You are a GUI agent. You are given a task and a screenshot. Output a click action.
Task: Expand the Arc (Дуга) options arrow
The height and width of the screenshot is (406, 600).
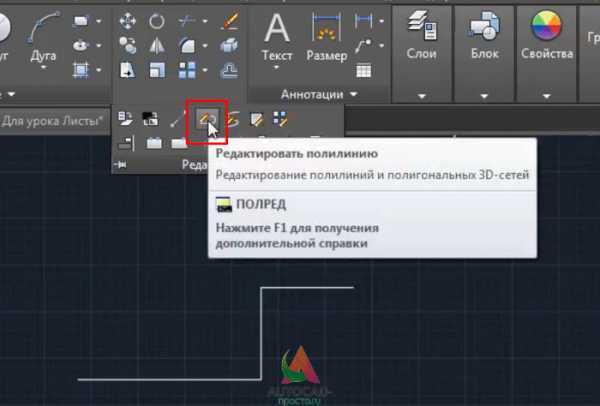click(43, 68)
